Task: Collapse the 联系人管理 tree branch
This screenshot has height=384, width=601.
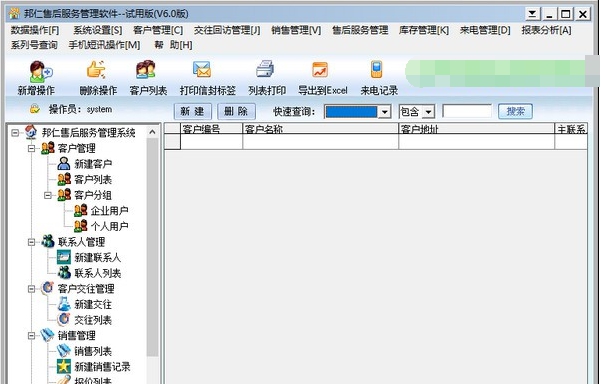Action: tap(31, 242)
